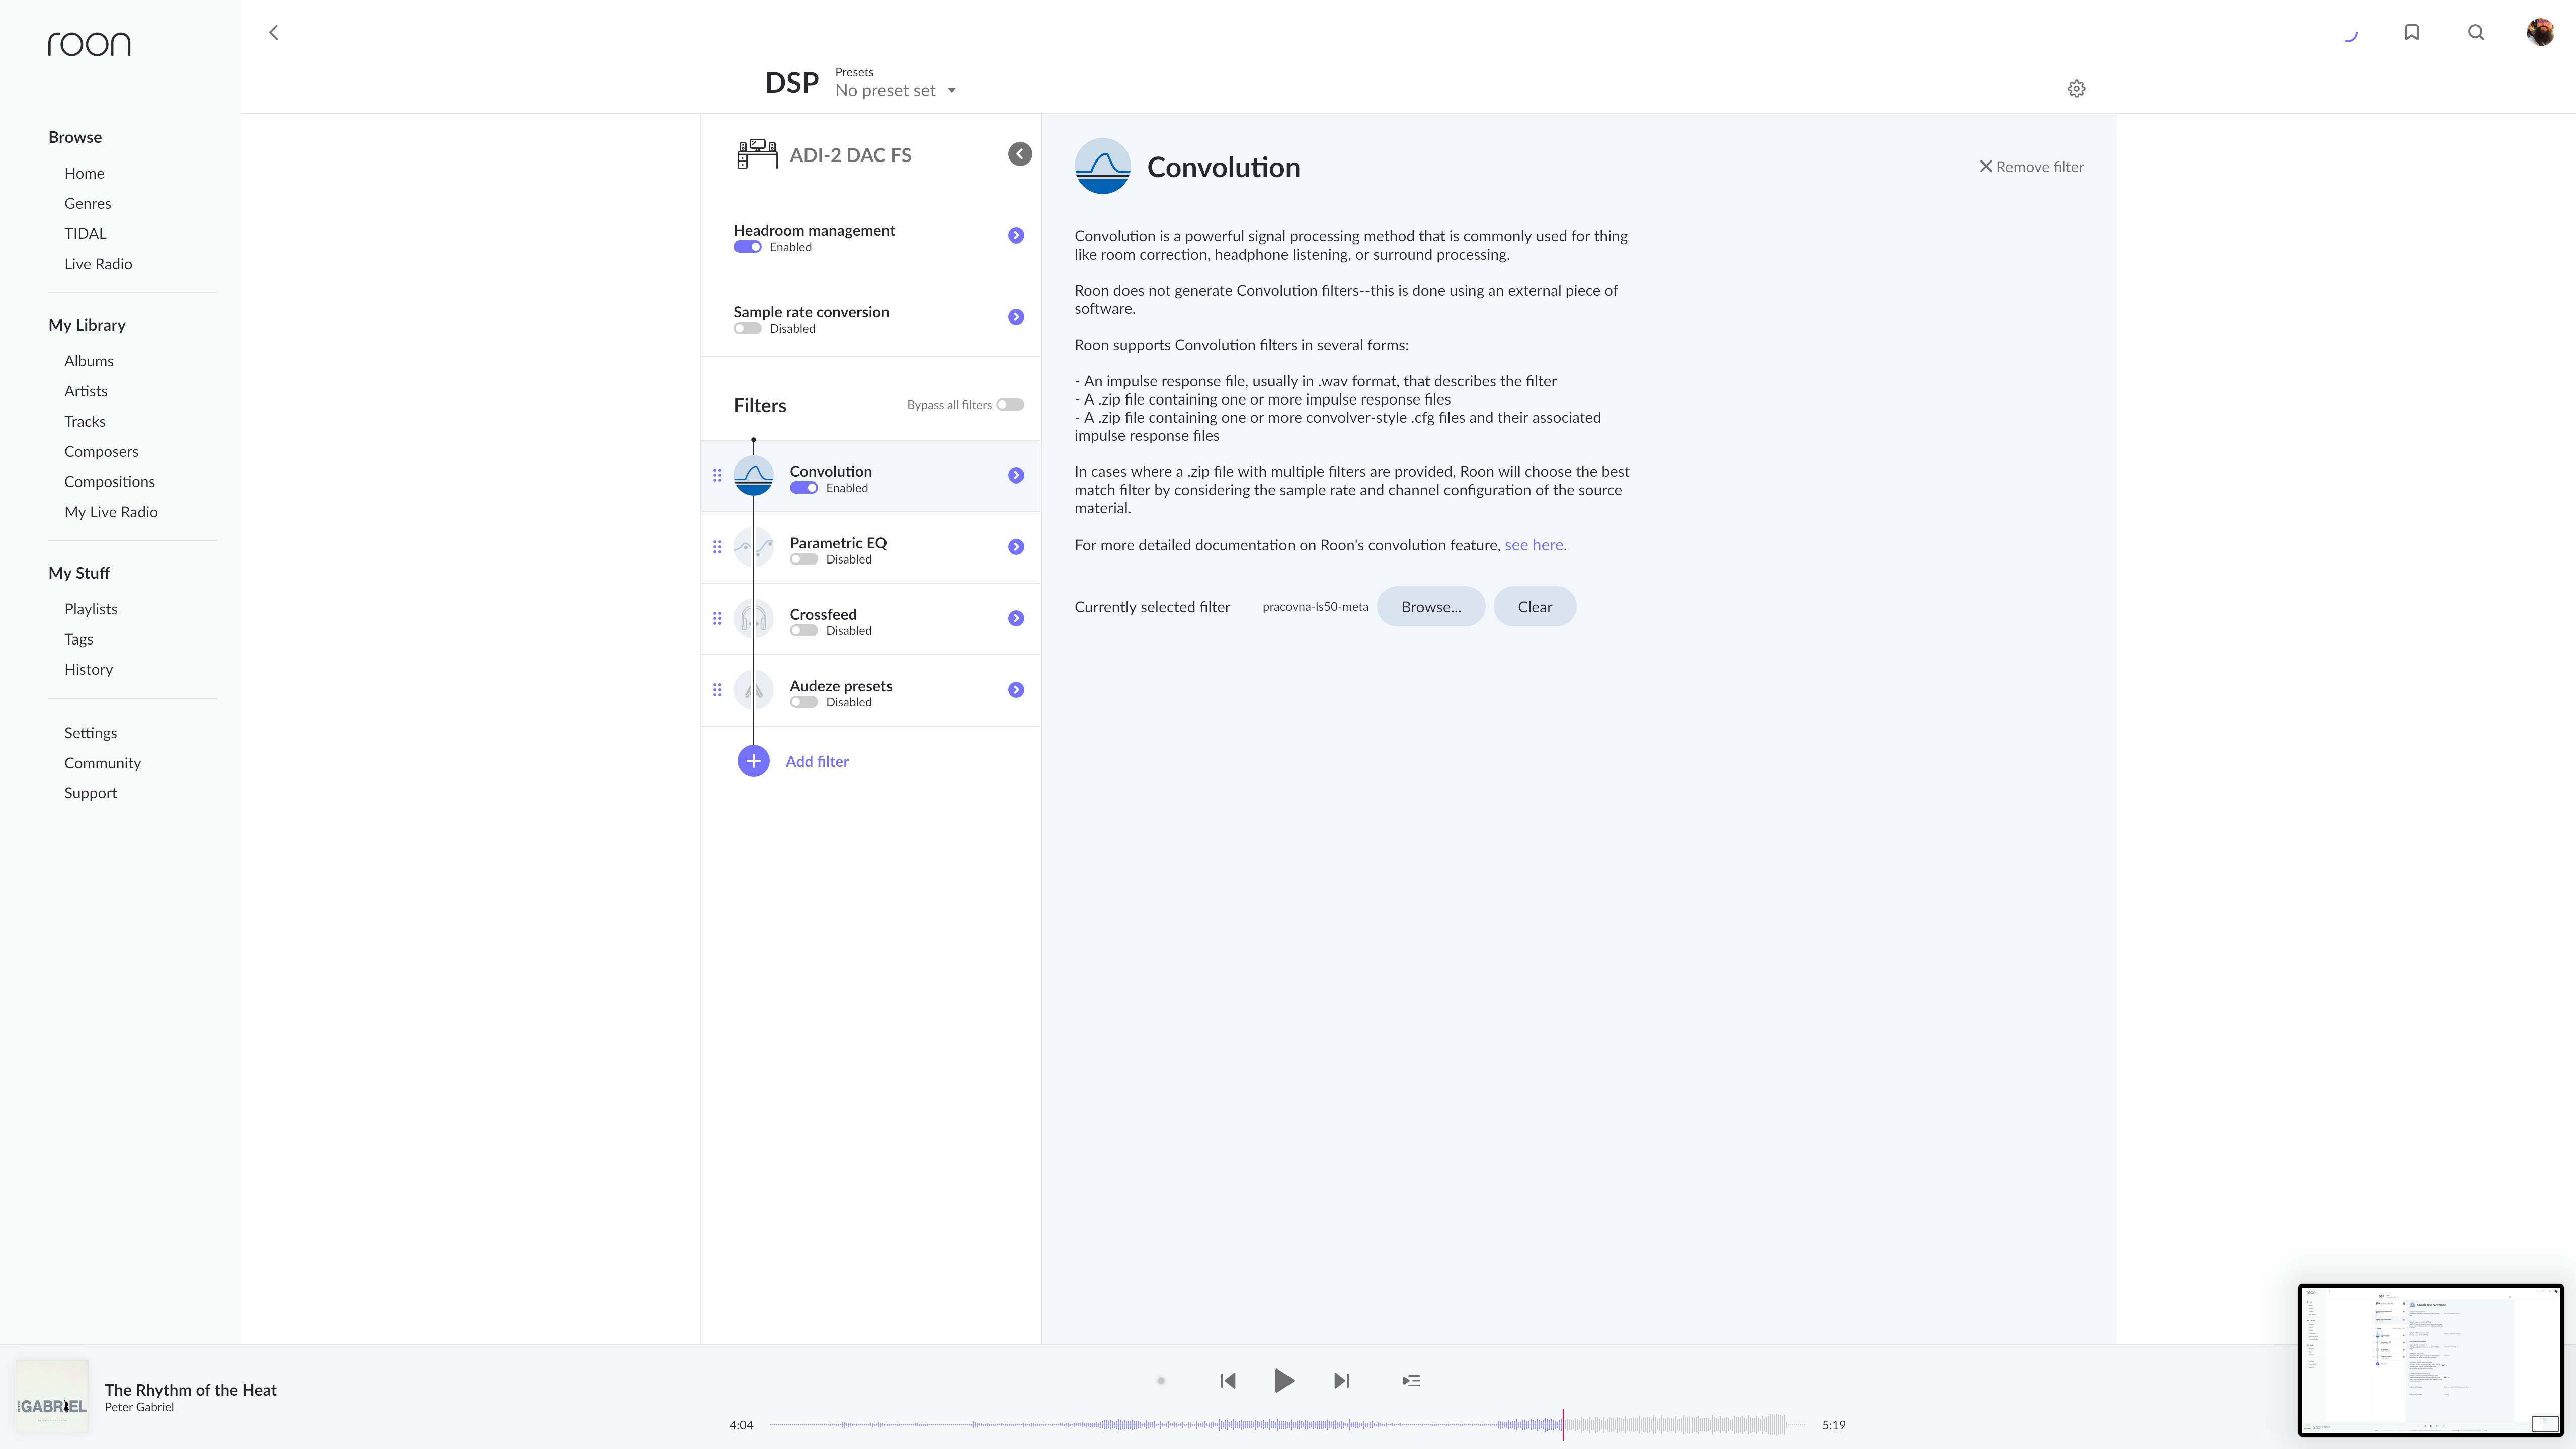Click Remove filter

2032,167
